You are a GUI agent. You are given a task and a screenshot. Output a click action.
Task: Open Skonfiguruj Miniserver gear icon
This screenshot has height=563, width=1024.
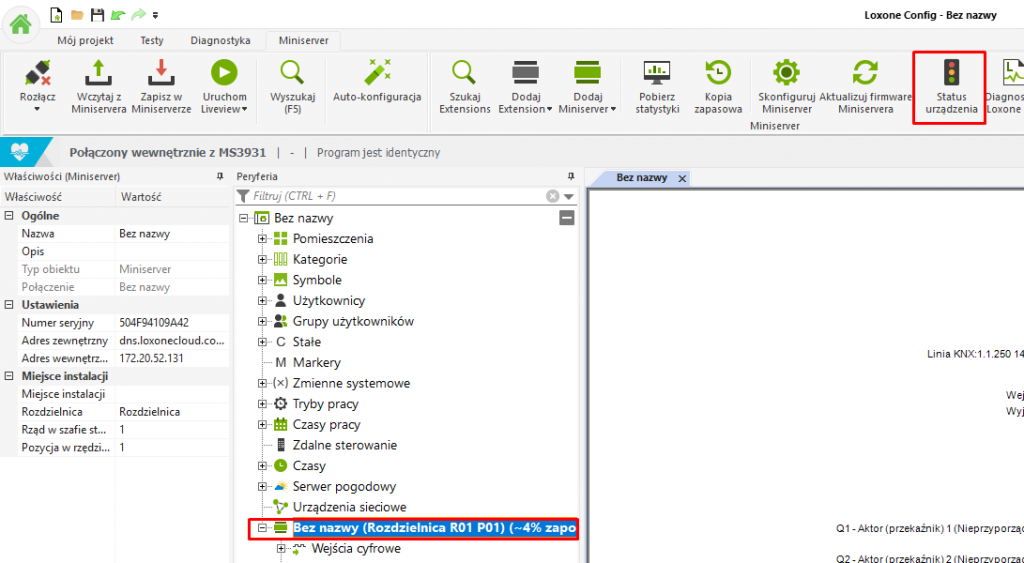[786, 74]
